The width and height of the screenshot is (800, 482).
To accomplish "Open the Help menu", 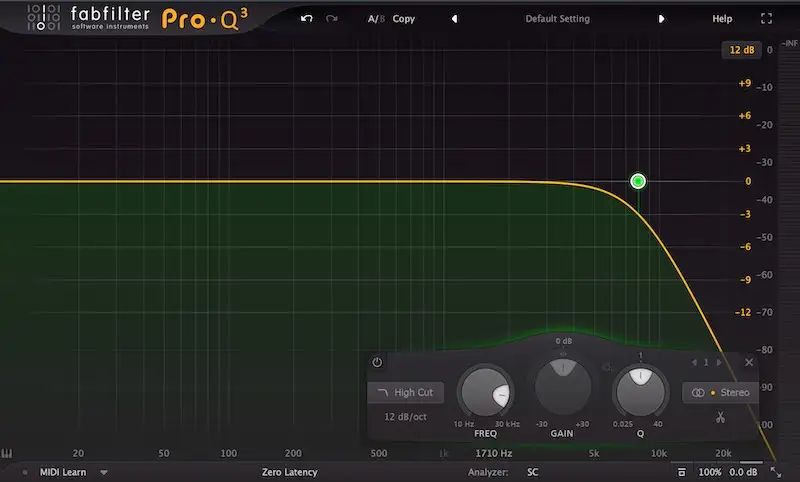I will click(x=721, y=19).
